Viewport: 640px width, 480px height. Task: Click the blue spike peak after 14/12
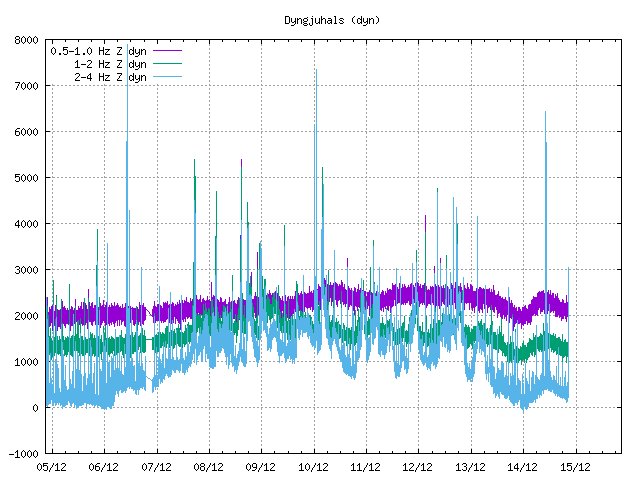546,114
